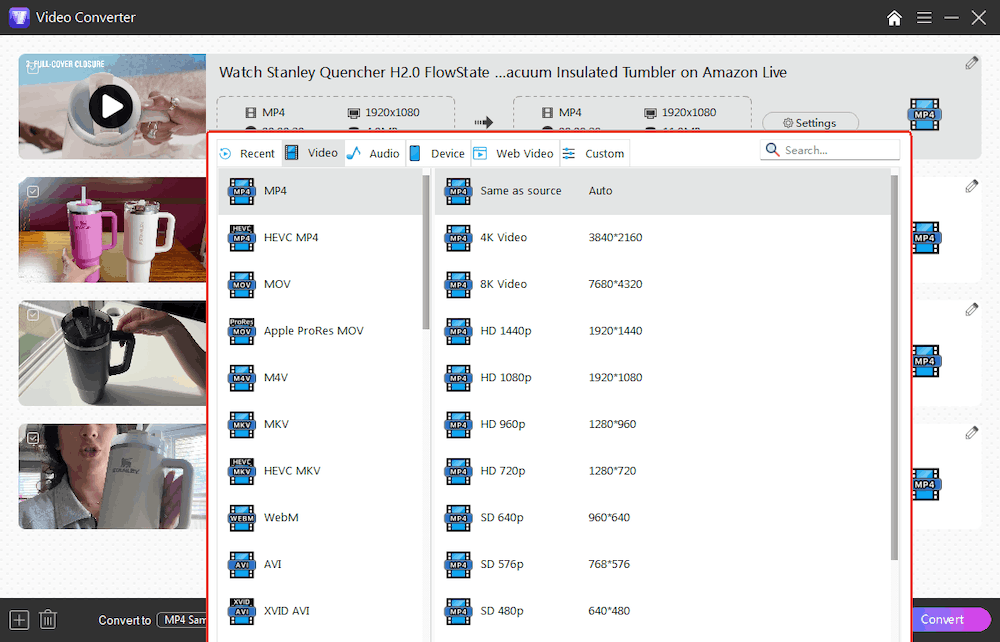This screenshot has height=642, width=1000.
Task: Add files with the plus icon
Action: 19,620
